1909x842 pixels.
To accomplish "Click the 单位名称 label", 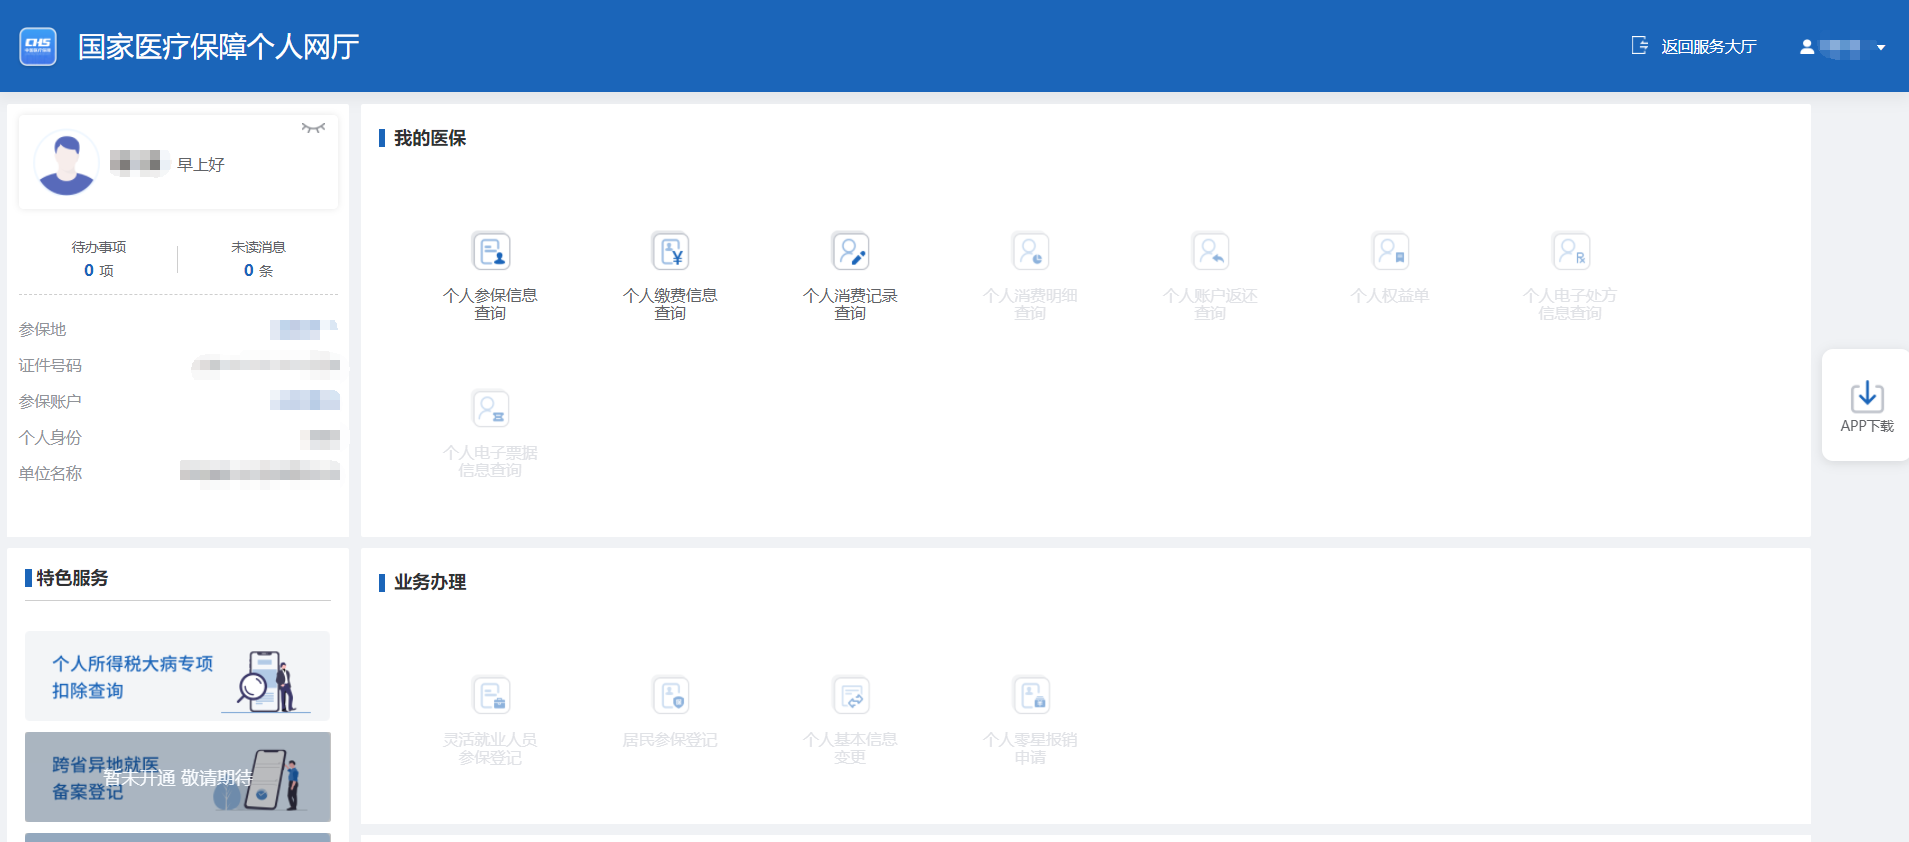I will 50,473.
